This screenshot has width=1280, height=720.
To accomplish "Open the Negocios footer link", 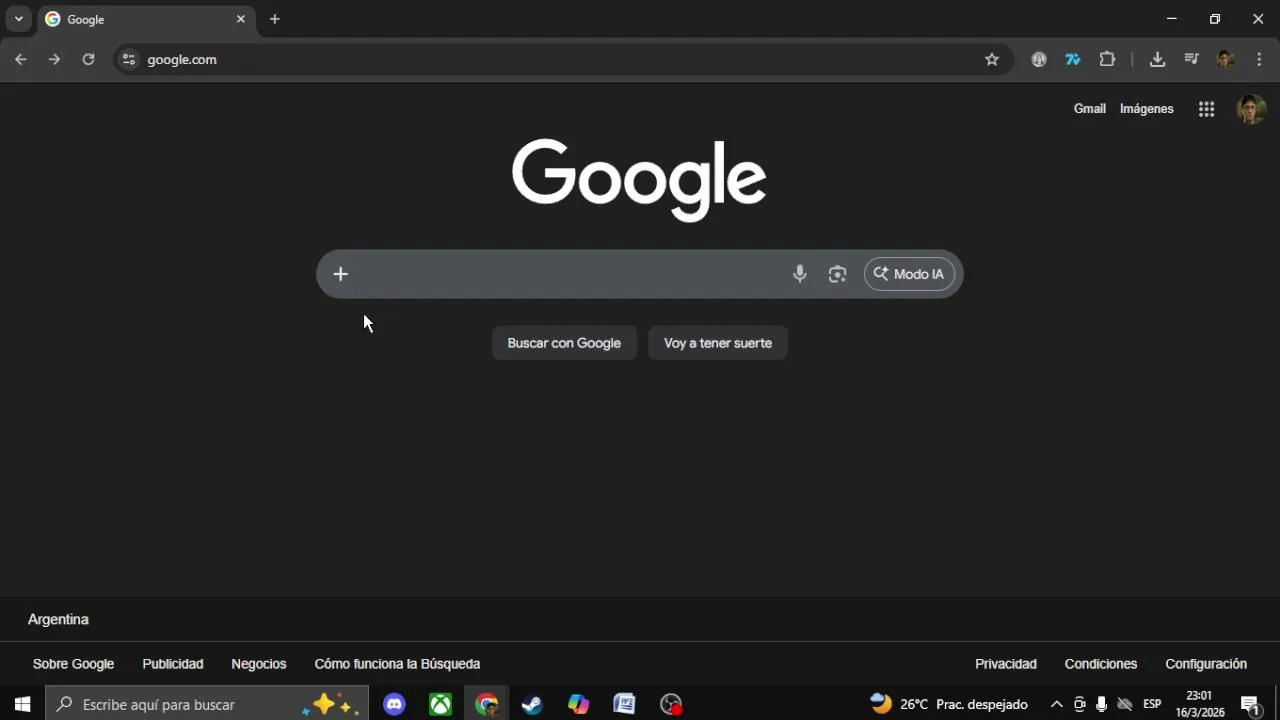I will [259, 664].
